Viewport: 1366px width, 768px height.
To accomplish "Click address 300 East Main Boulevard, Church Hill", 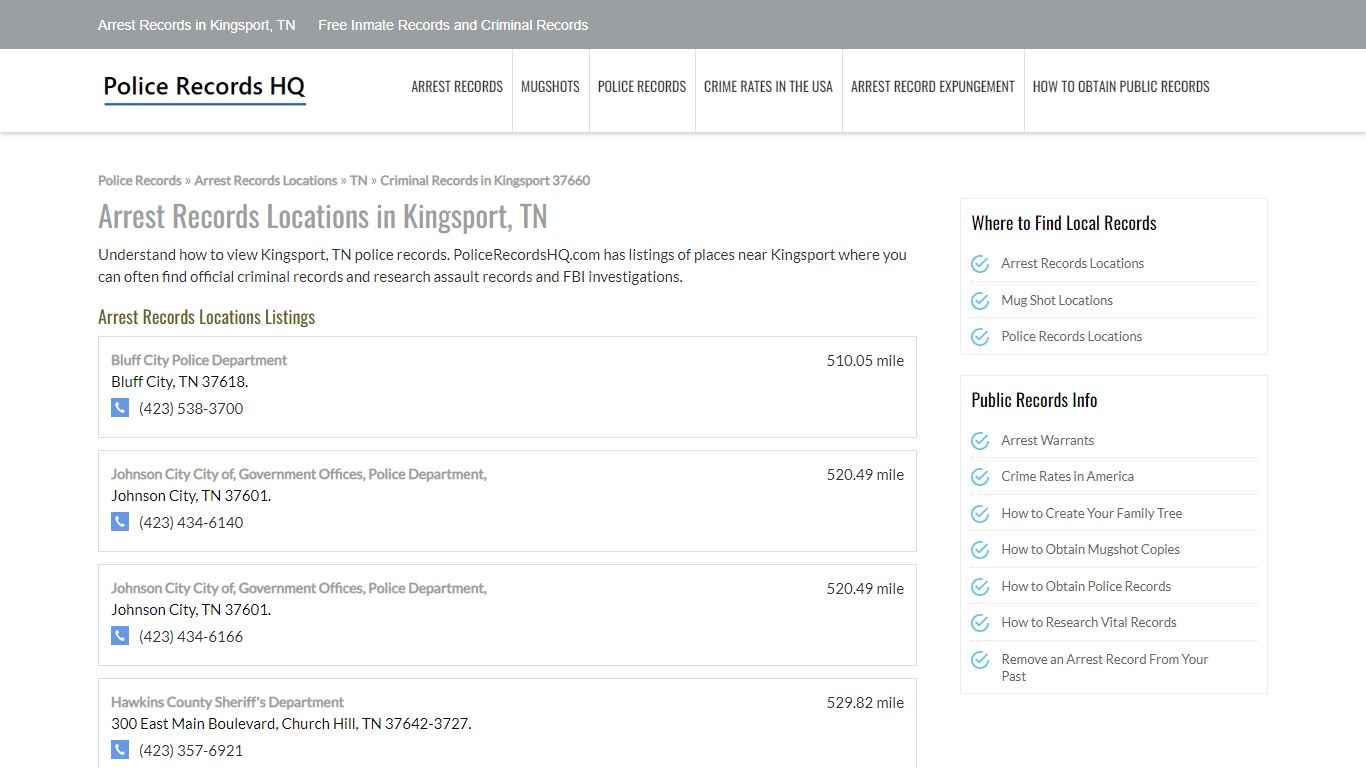I will point(291,723).
